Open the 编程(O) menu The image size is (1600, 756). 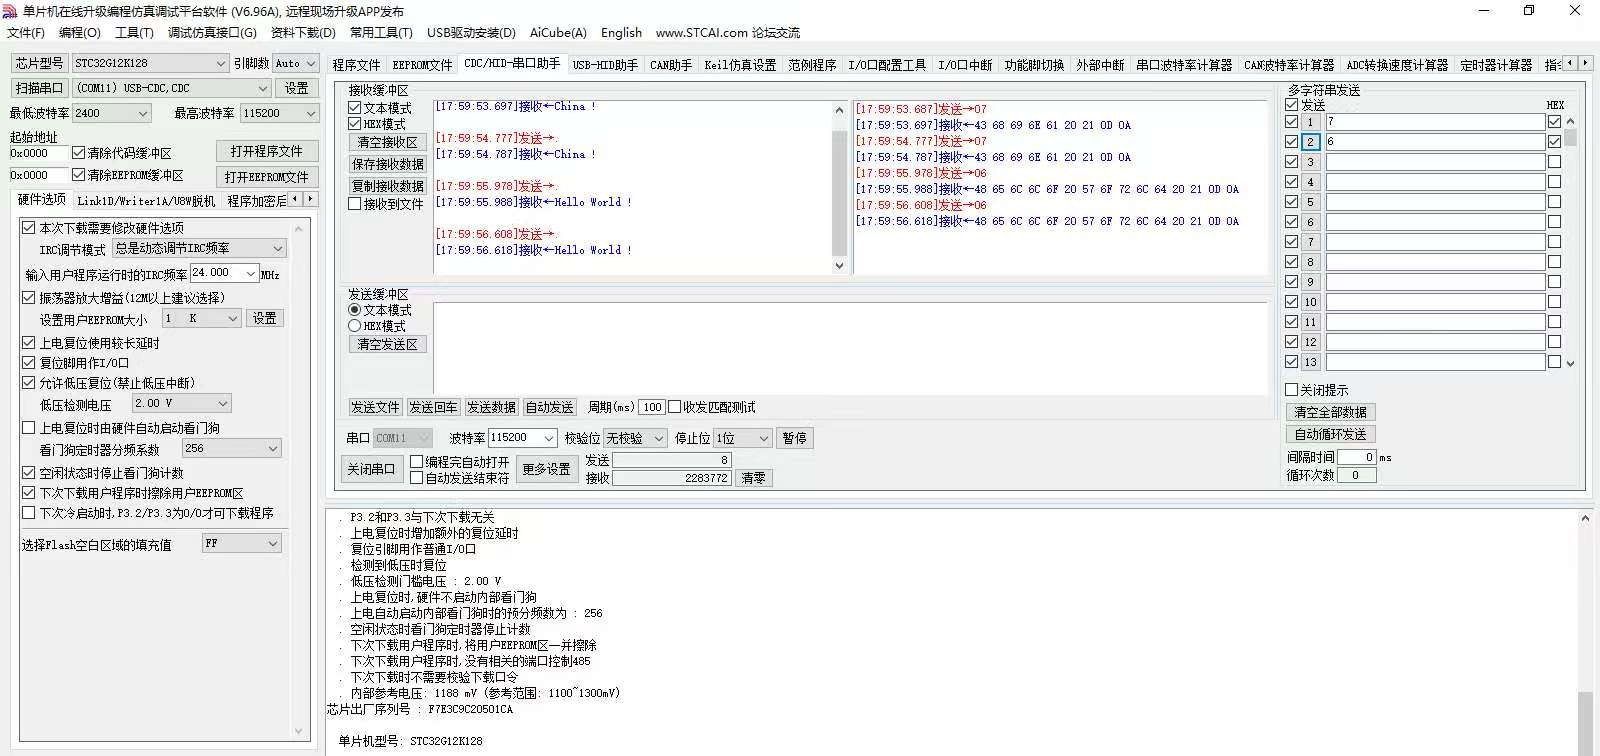pos(80,33)
